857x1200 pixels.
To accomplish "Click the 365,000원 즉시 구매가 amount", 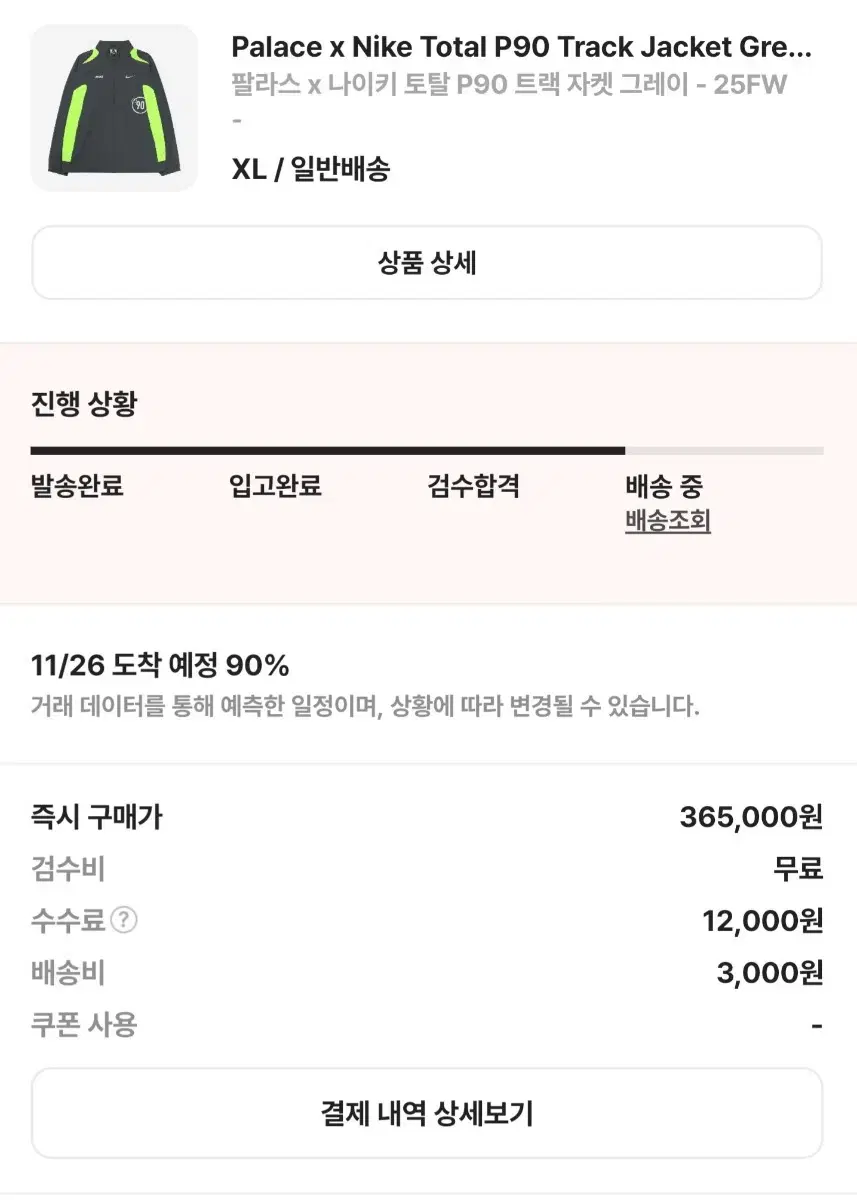I will (751, 817).
